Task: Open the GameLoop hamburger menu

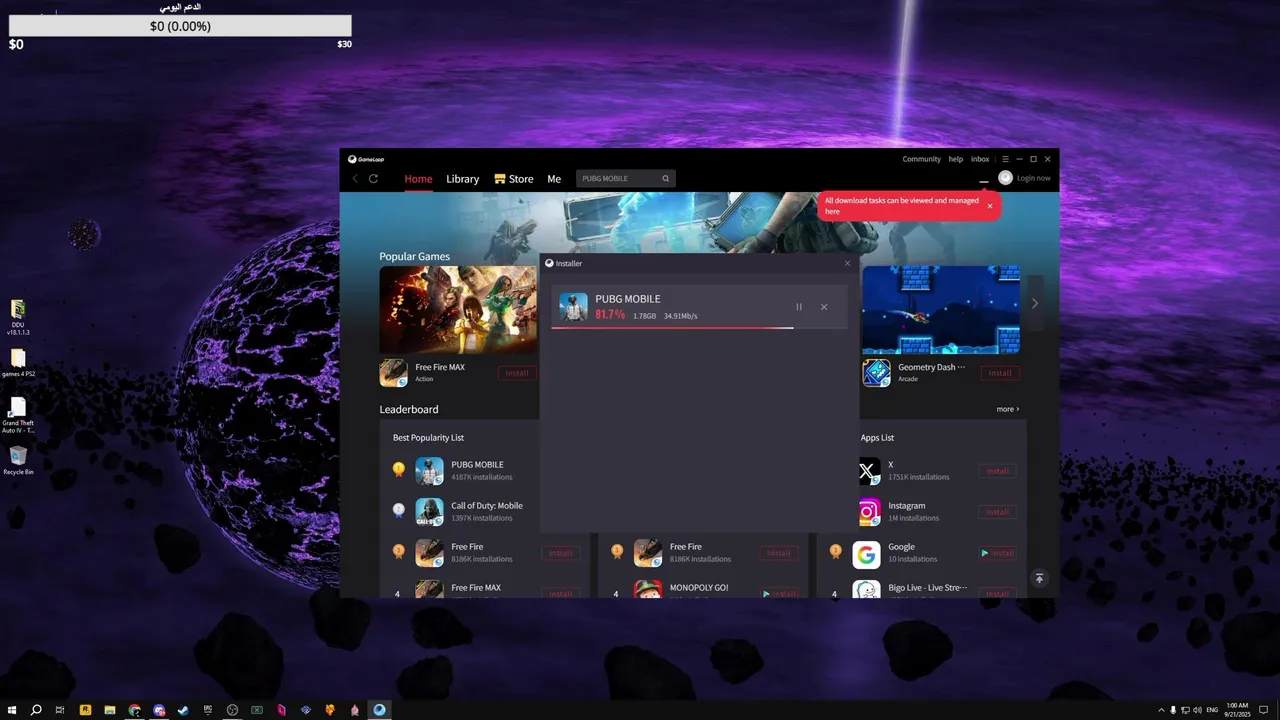Action: [x=1005, y=159]
